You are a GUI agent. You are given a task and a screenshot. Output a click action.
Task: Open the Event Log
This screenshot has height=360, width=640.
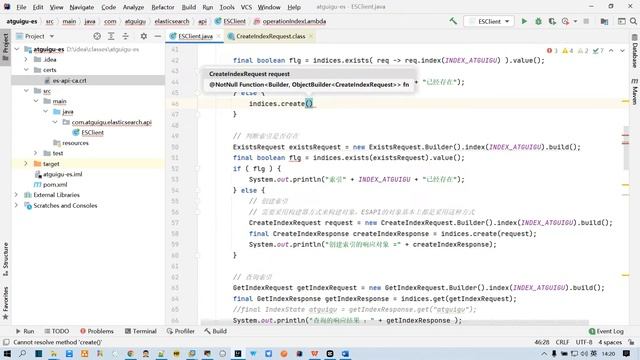tap(606, 331)
